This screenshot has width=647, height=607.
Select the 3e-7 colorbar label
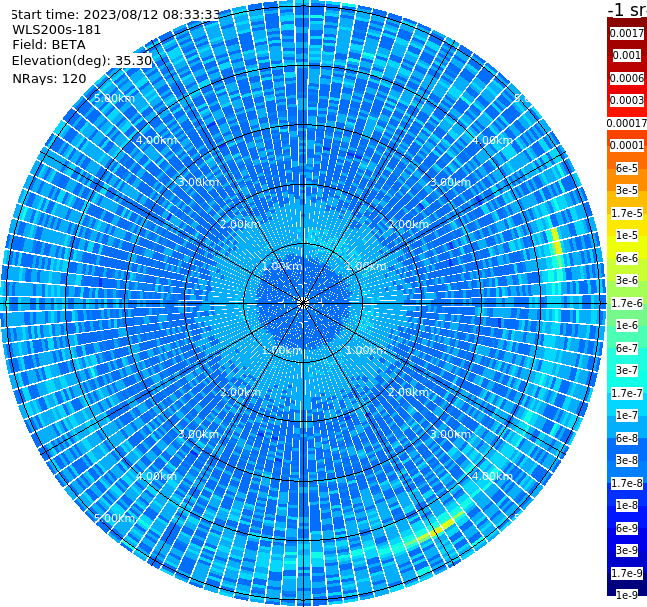pos(627,370)
